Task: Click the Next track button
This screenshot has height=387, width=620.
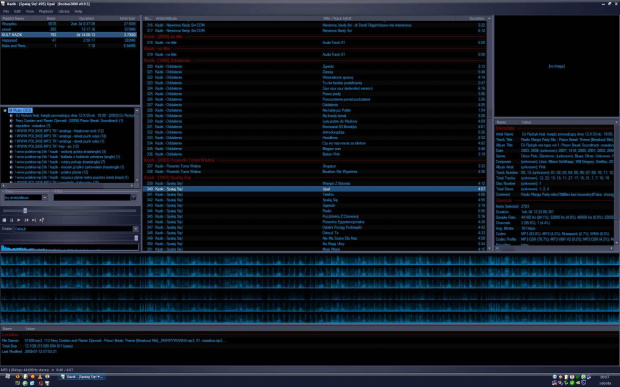Action: [34, 220]
